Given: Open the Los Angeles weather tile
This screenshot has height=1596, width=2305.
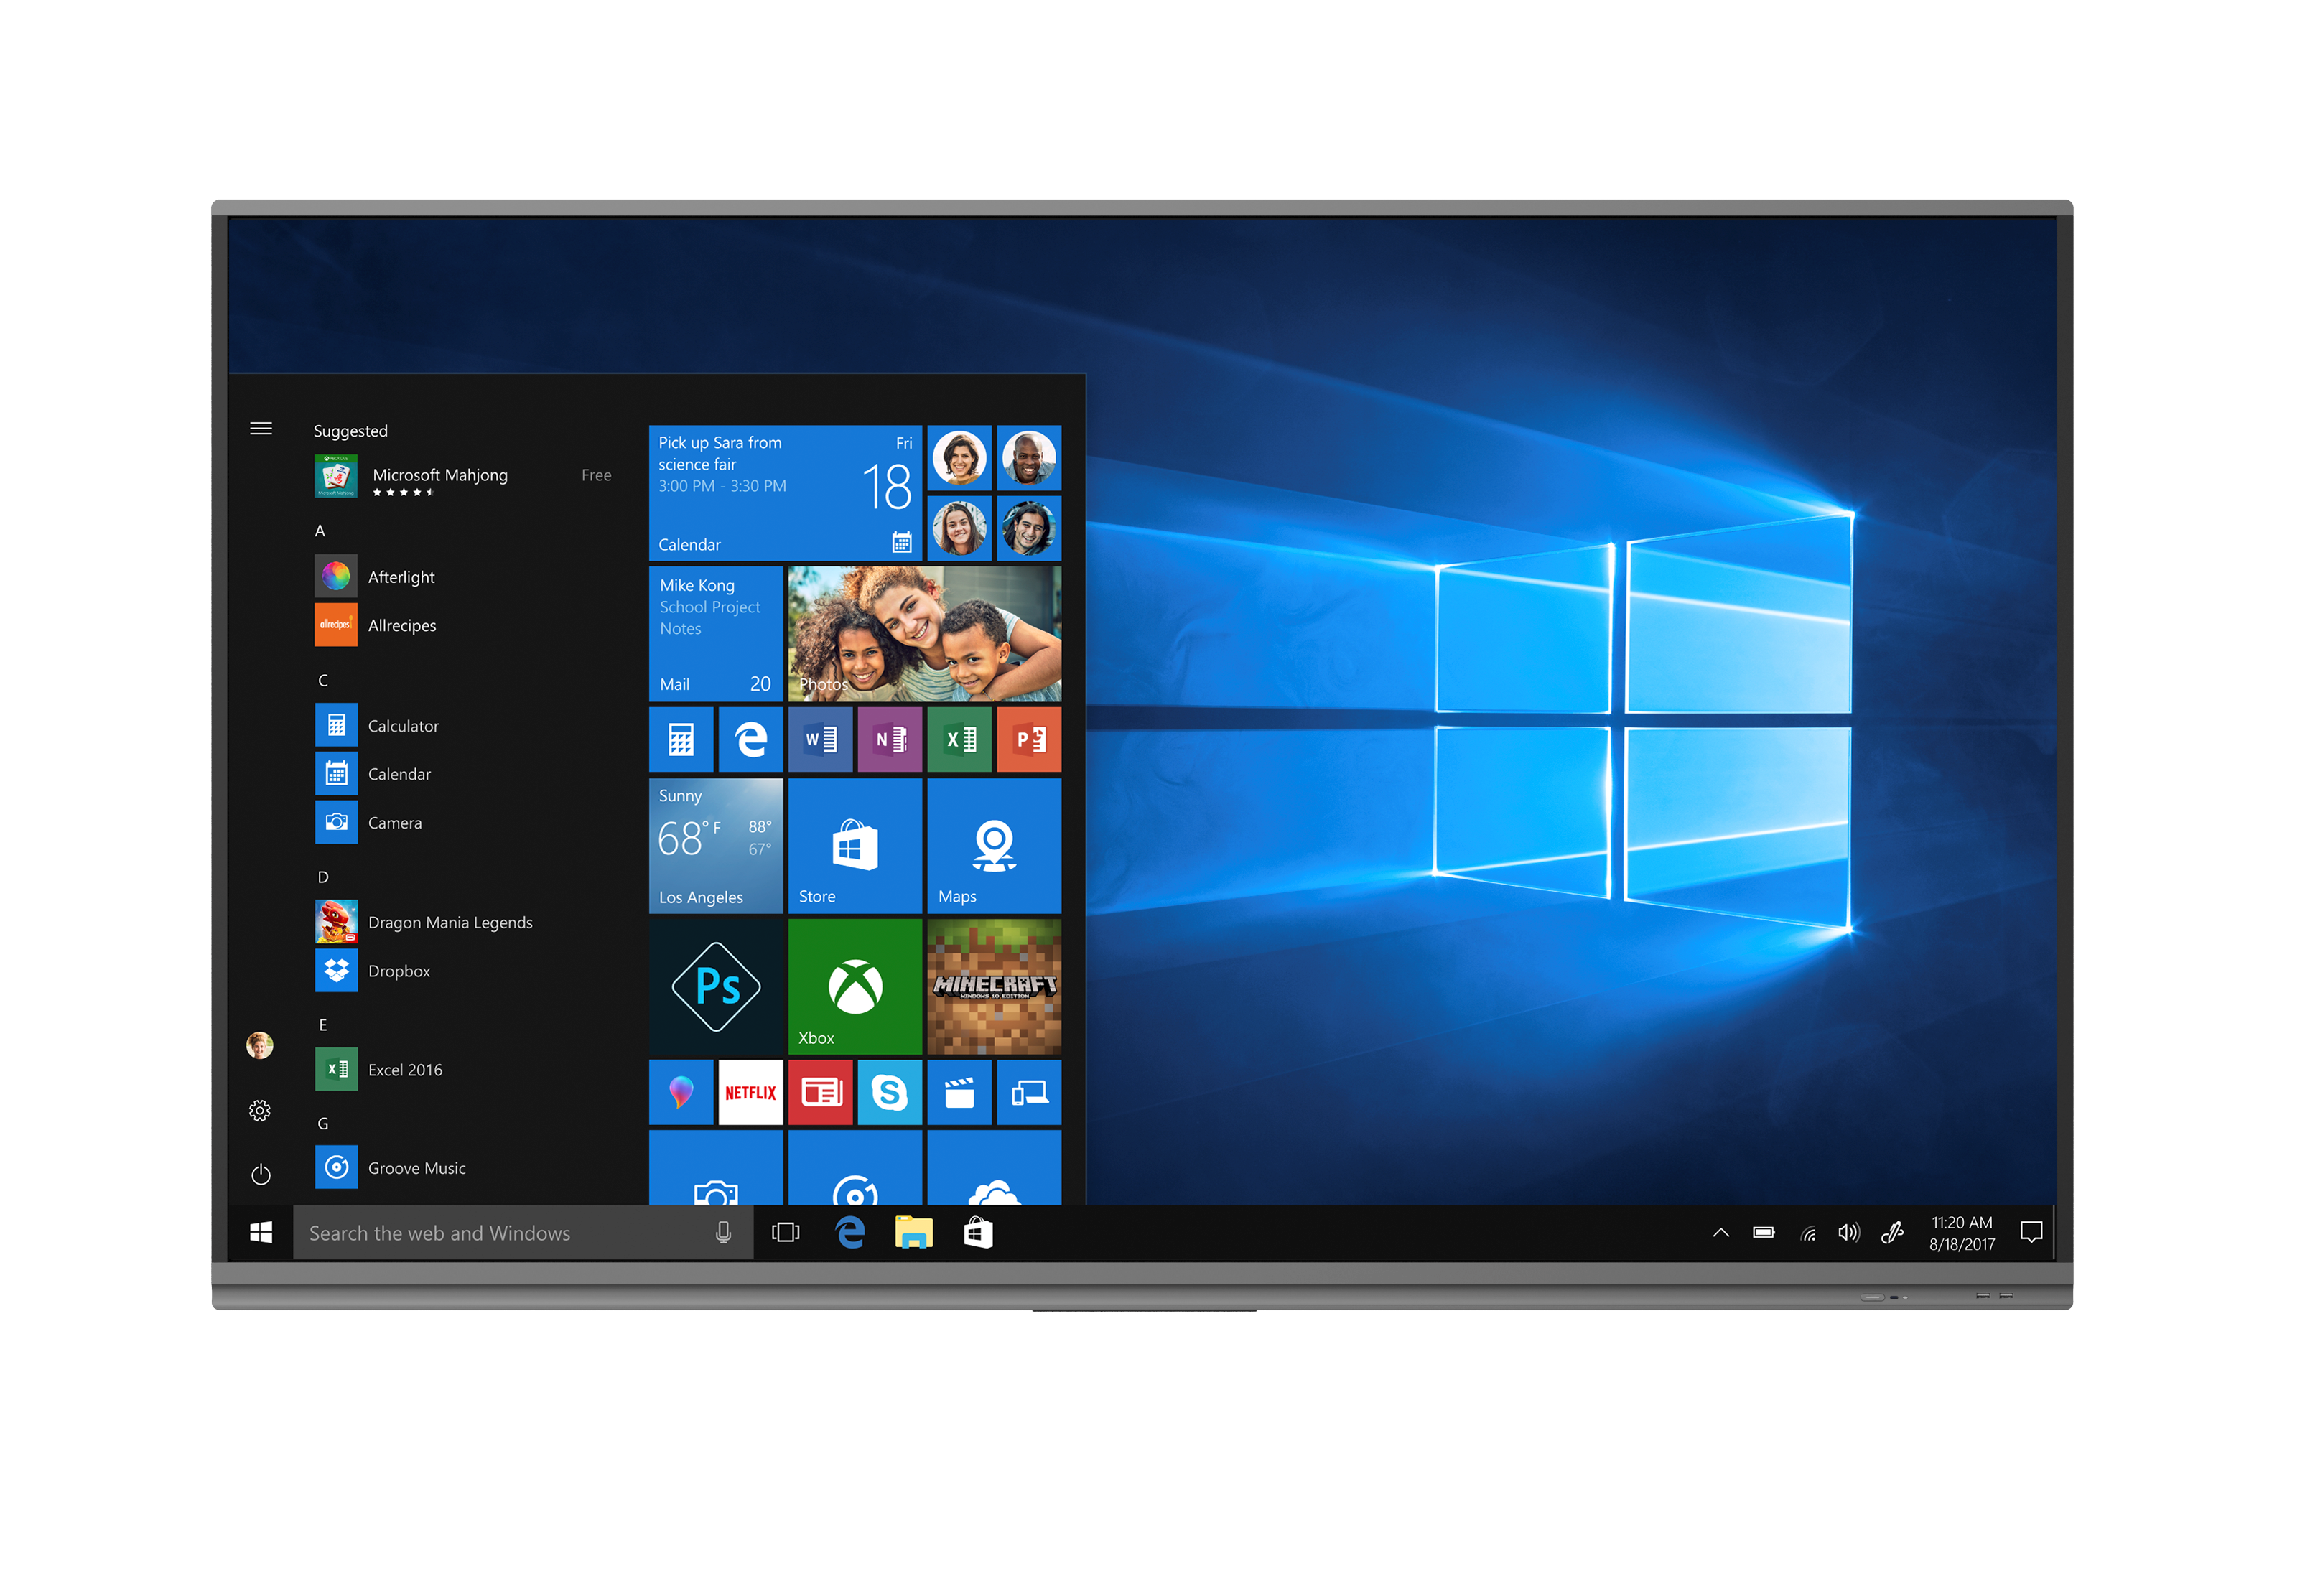Looking at the screenshot, I should tap(716, 845).
